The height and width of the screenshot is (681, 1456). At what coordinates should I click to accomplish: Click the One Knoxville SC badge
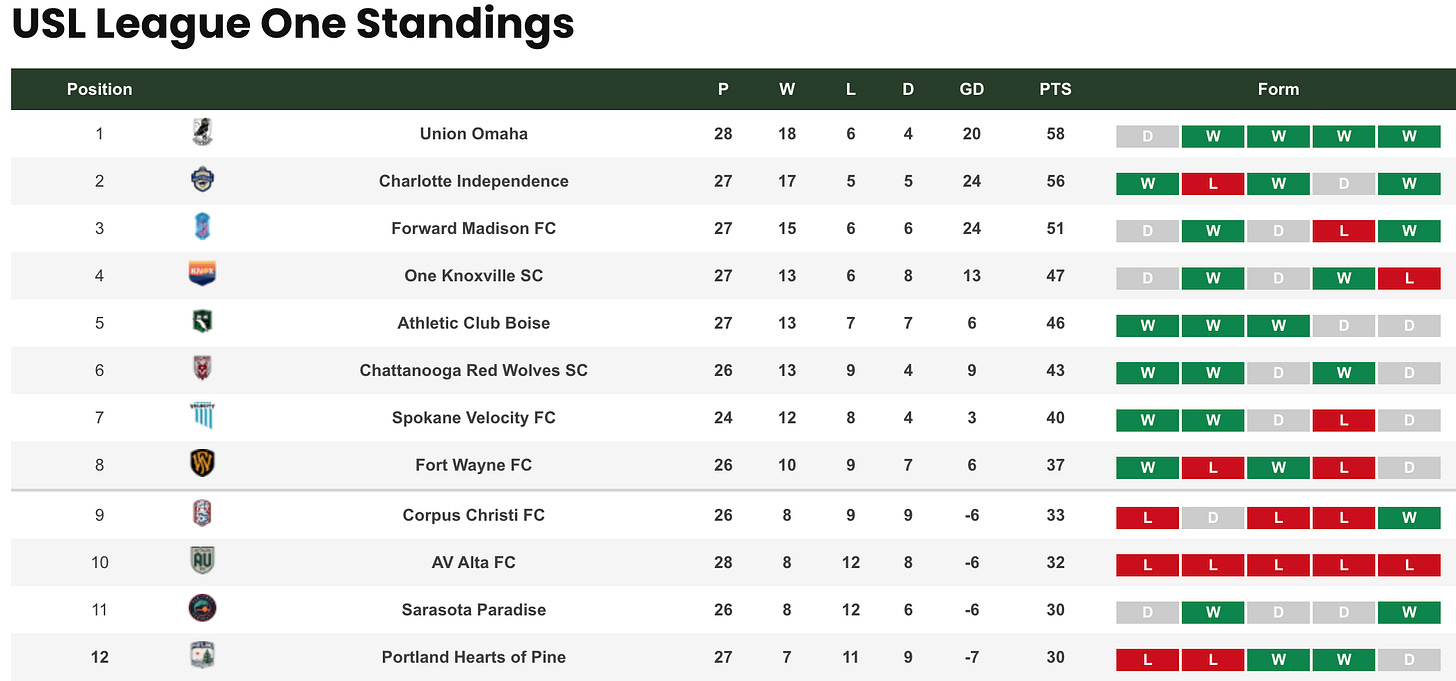202,274
